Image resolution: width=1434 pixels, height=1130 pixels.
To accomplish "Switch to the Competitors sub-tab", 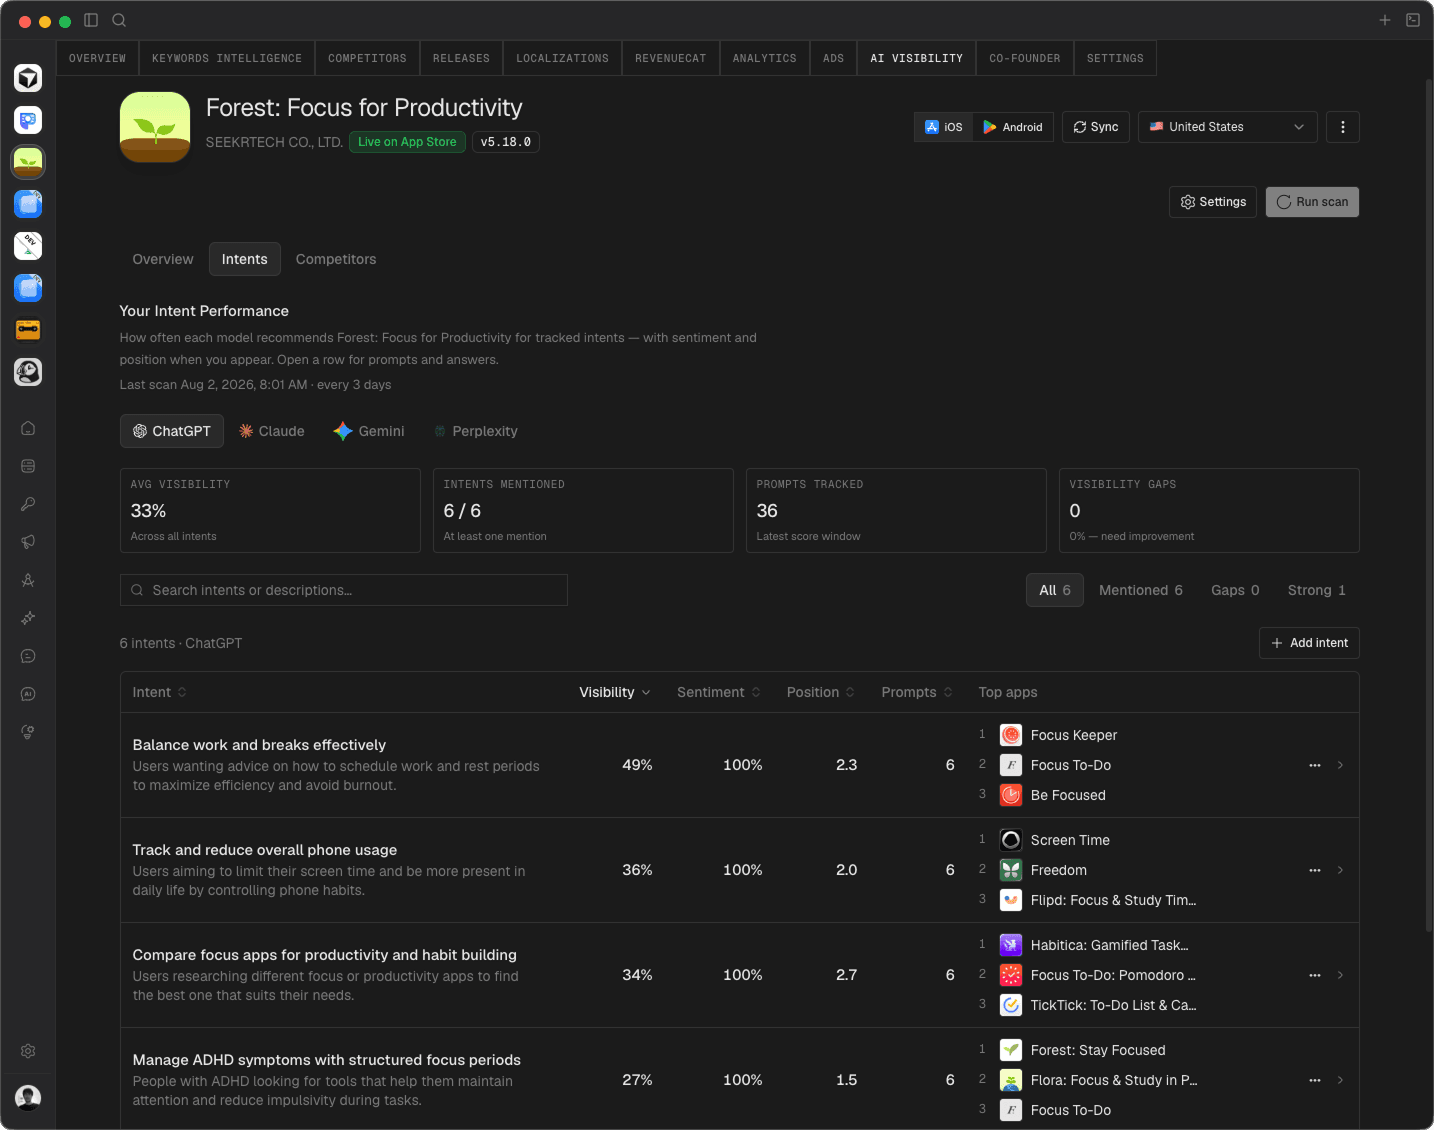I will pos(336,259).
